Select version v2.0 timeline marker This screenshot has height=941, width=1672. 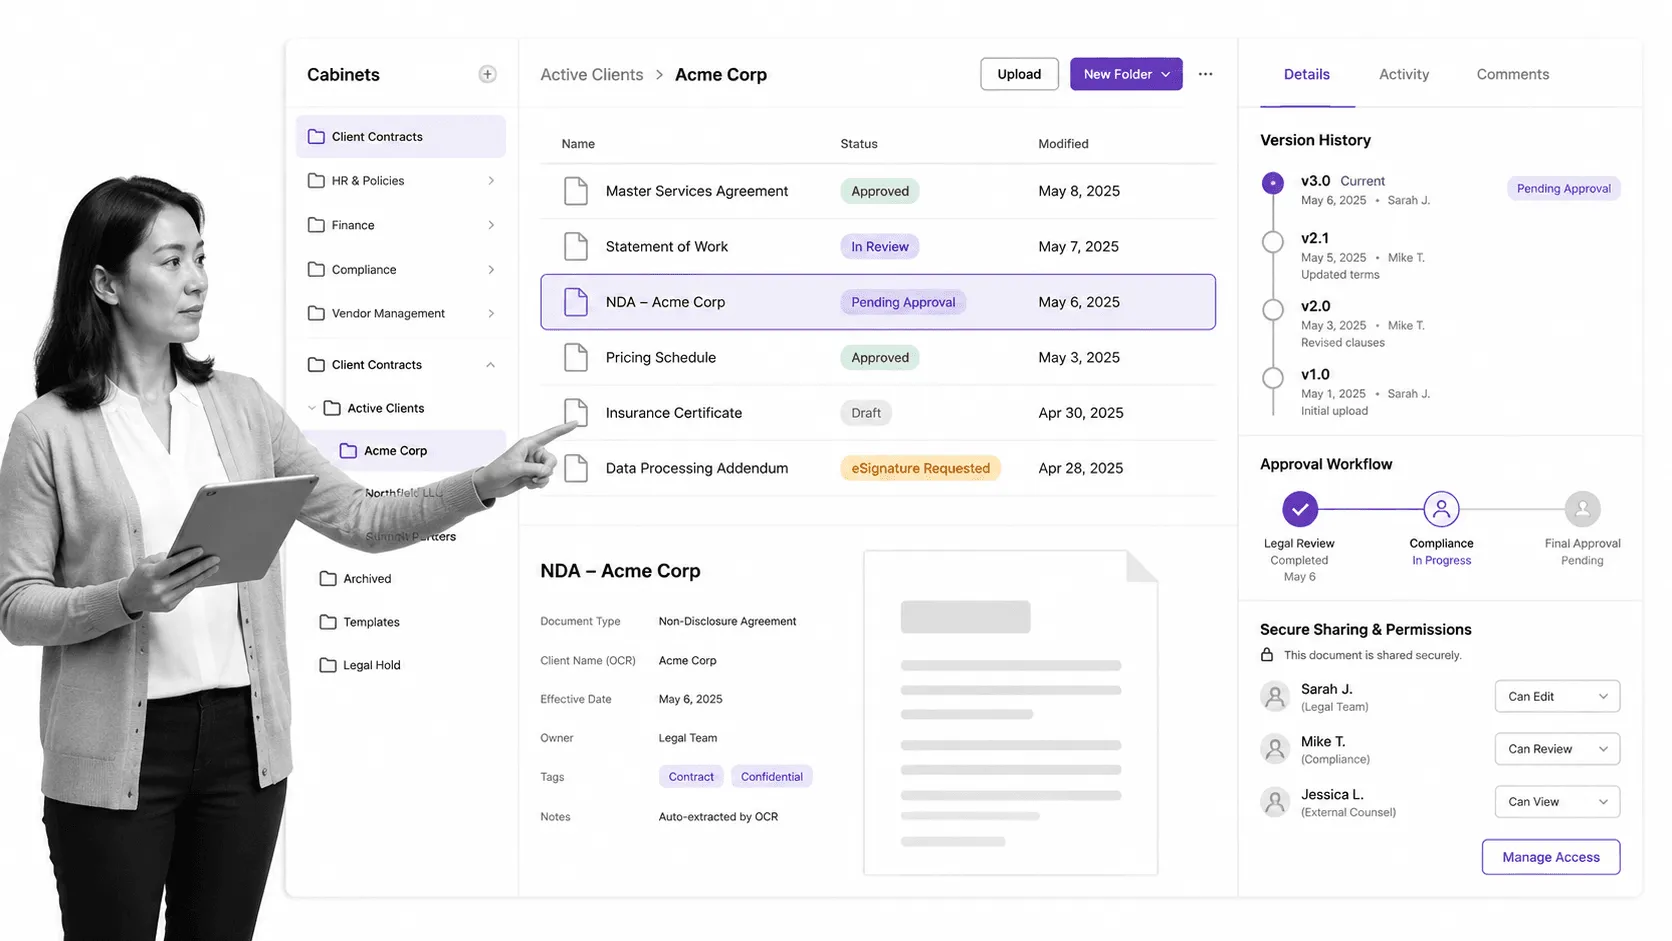point(1273,310)
